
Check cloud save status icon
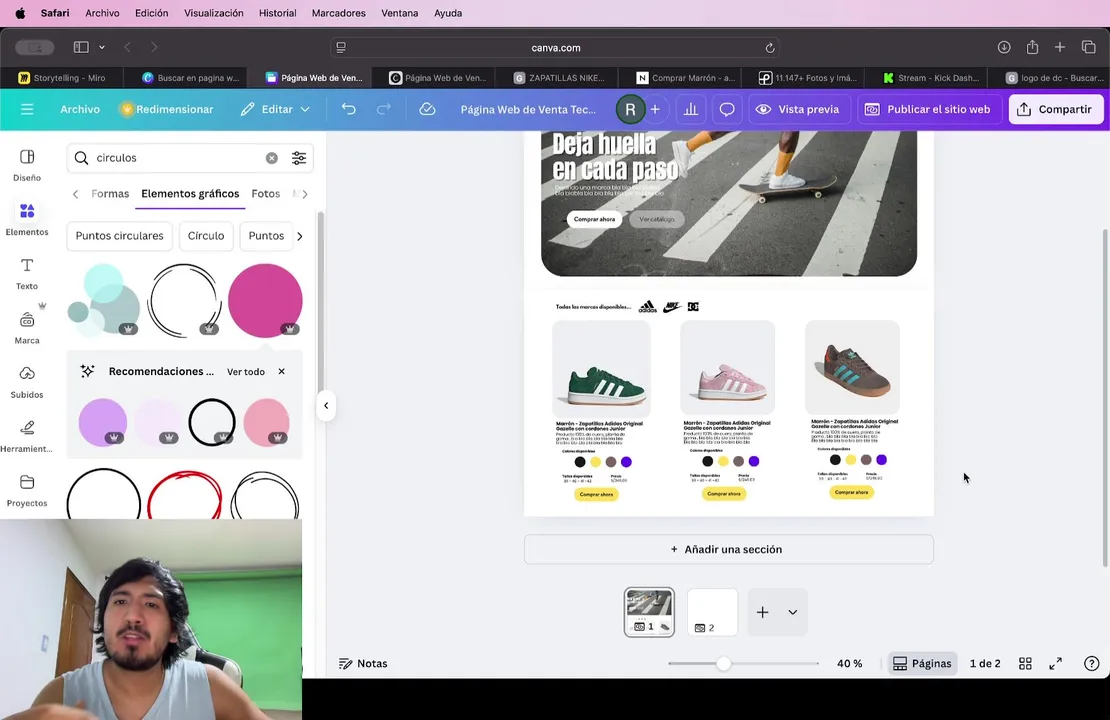tap(427, 109)
